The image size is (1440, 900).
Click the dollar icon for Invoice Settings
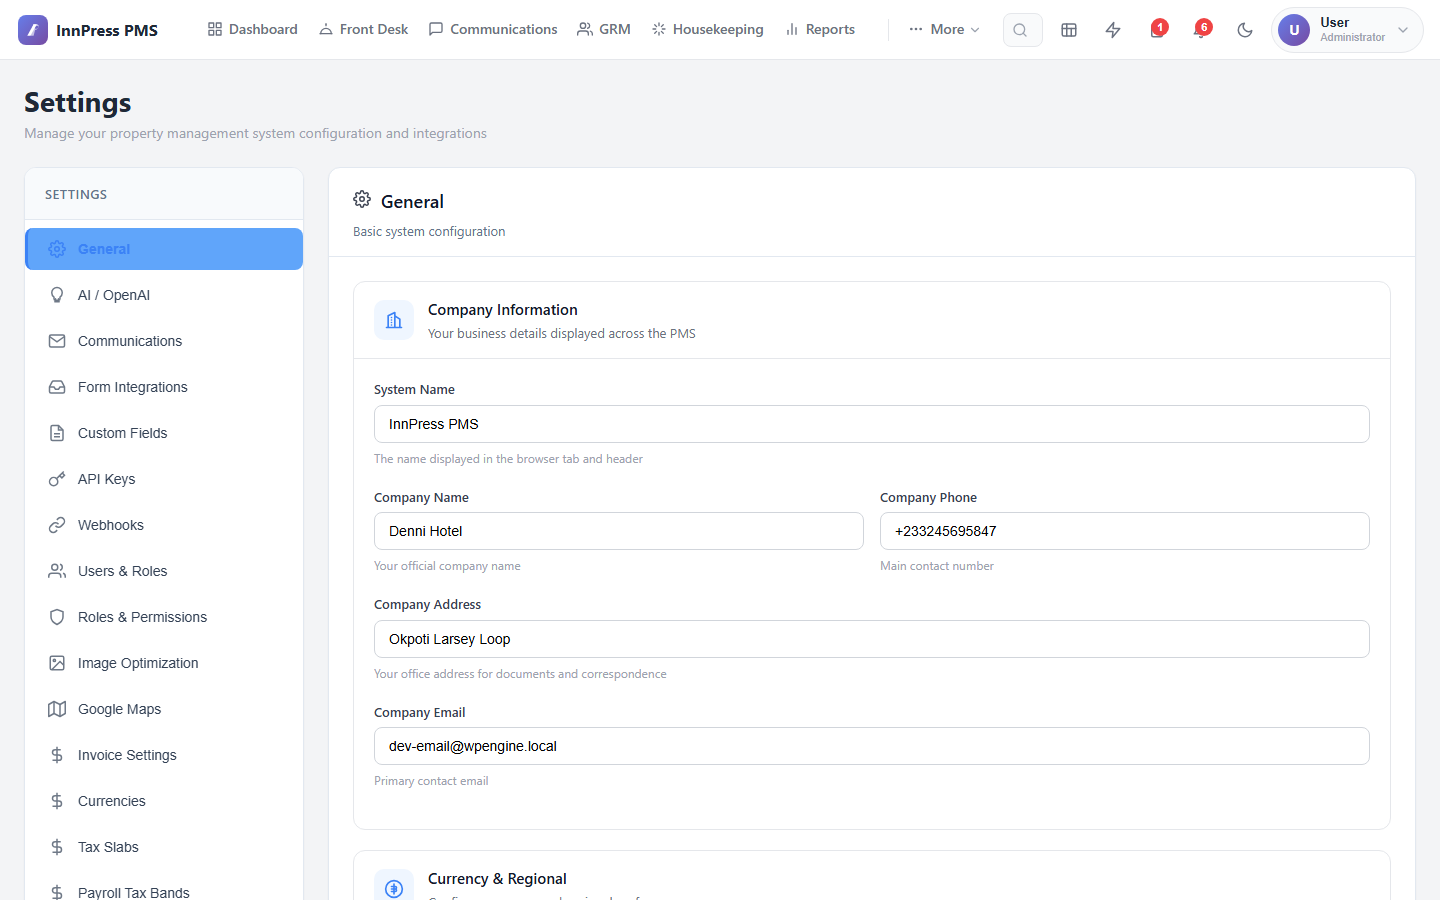pos(57,755)
